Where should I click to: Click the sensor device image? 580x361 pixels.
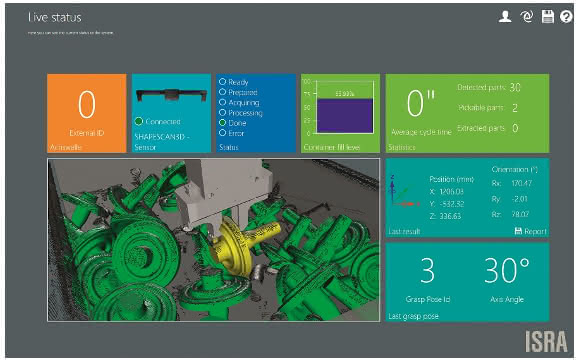pyautogui.click(x=171, y=95)
